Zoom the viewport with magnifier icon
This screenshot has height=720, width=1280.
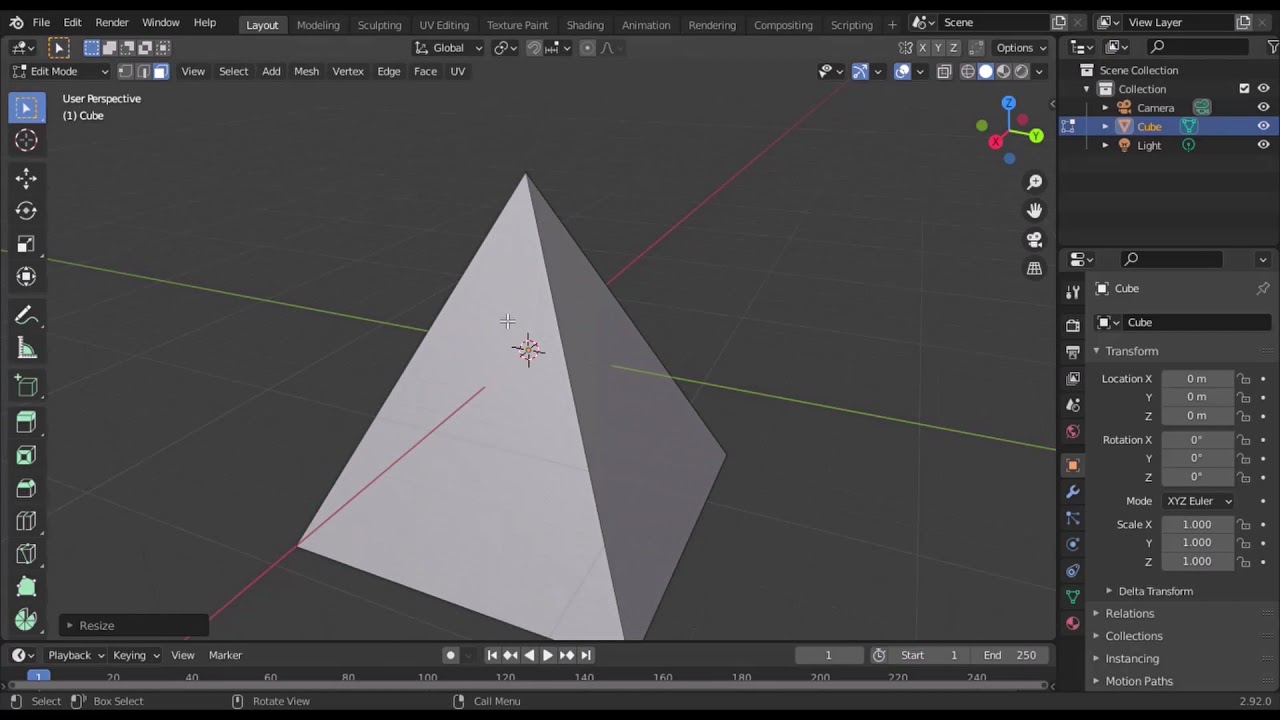pyautogui.click(x=1034, y=182)
